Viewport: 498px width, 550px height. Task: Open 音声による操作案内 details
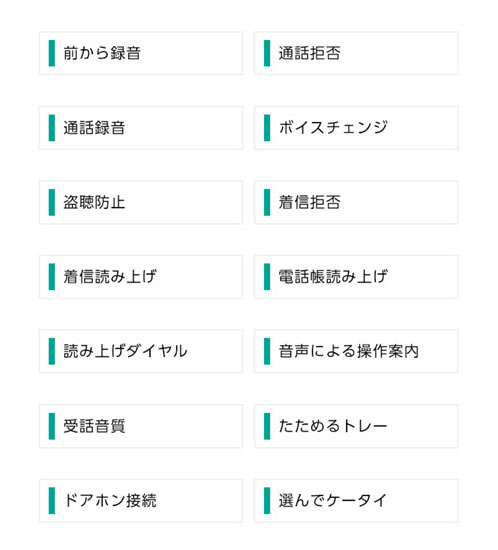pos(356,351)
